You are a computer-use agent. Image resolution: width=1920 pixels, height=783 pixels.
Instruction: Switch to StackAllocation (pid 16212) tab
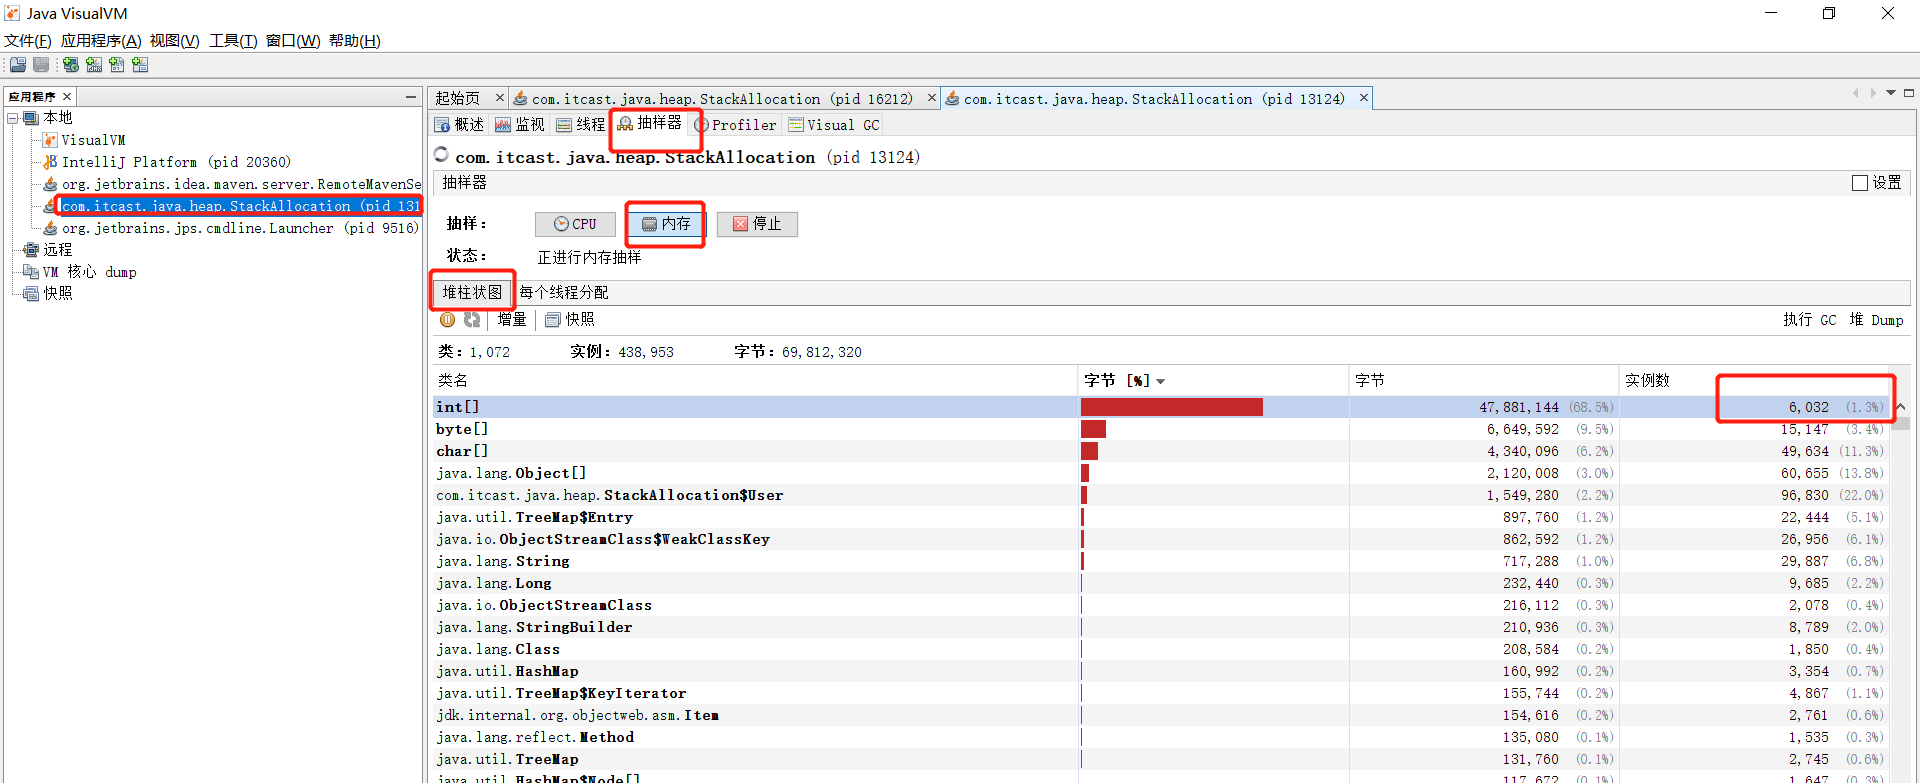click(722, 98)
